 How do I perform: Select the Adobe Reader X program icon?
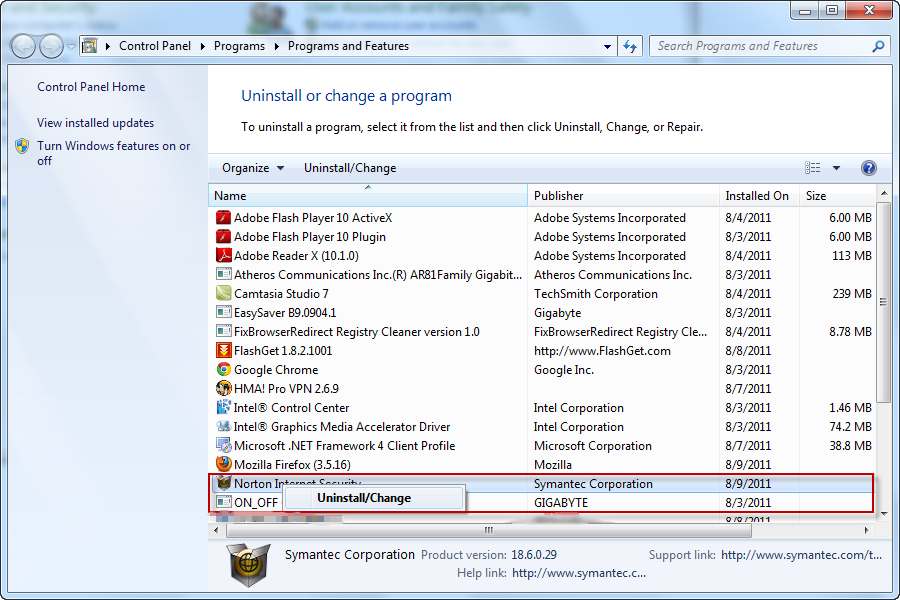pos(223,256)
